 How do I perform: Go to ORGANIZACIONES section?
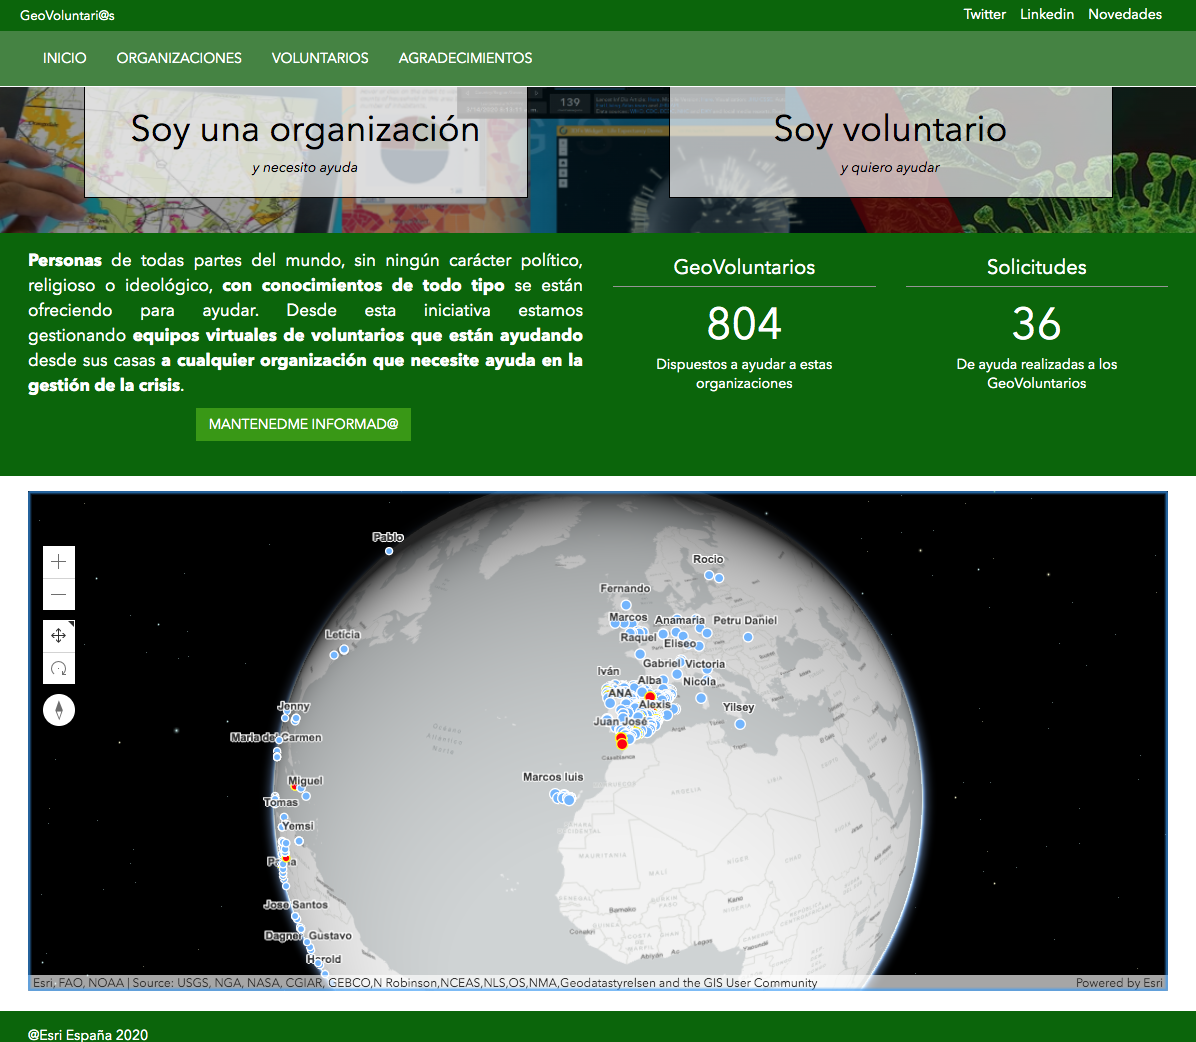point(179,58)
